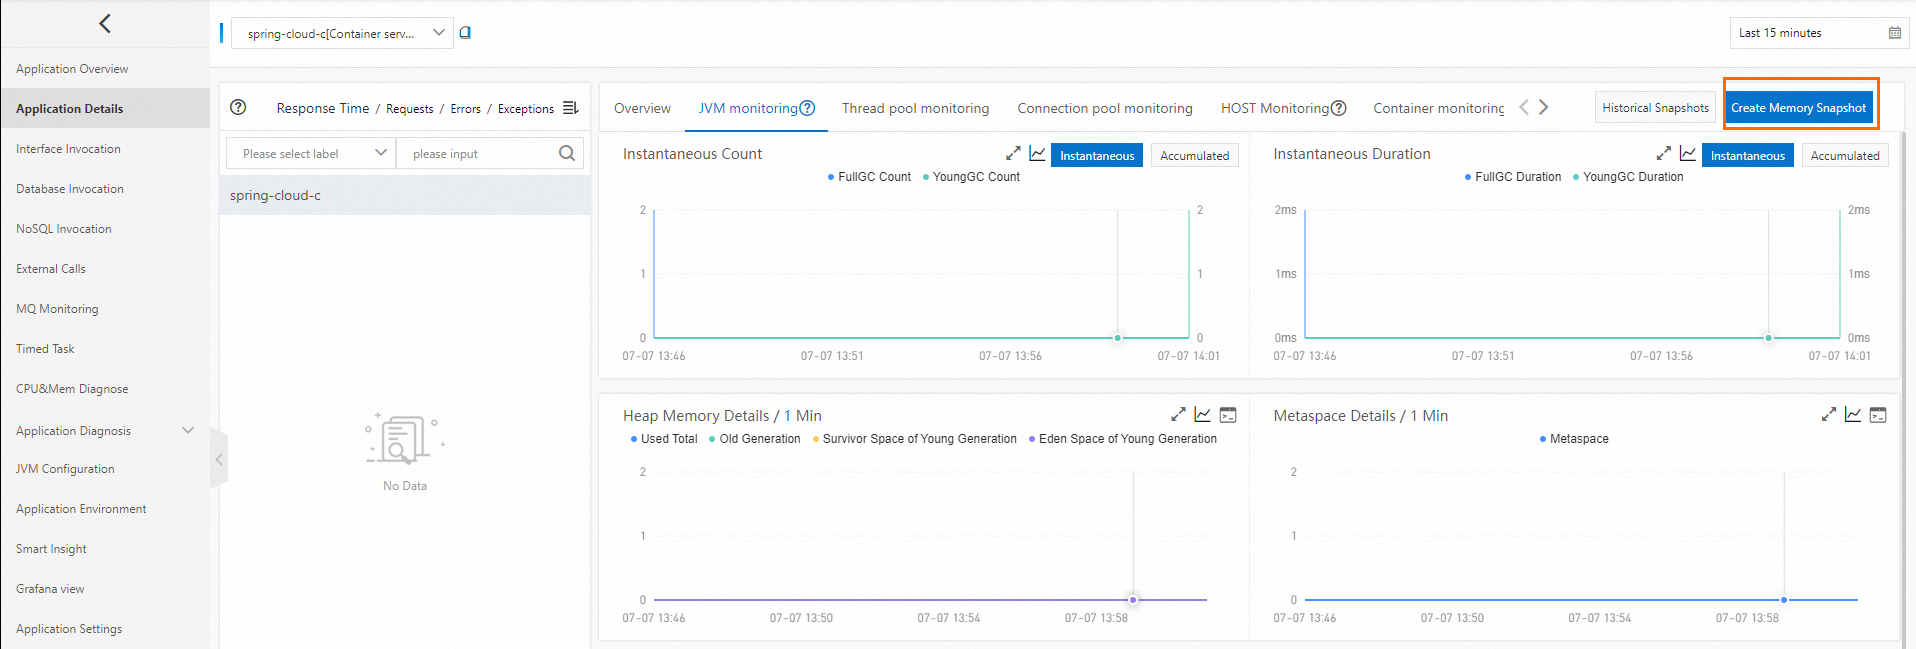Click the back arrow above the sidebar
This screenshot has height=649, width=1916.
tap(105, 23)
